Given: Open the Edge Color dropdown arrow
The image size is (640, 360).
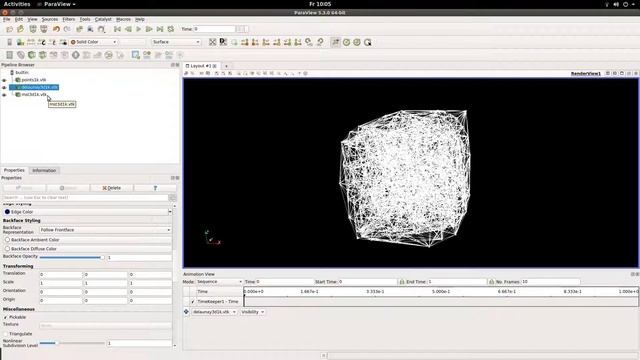Looking at the screenshot, I should [170, 212].
